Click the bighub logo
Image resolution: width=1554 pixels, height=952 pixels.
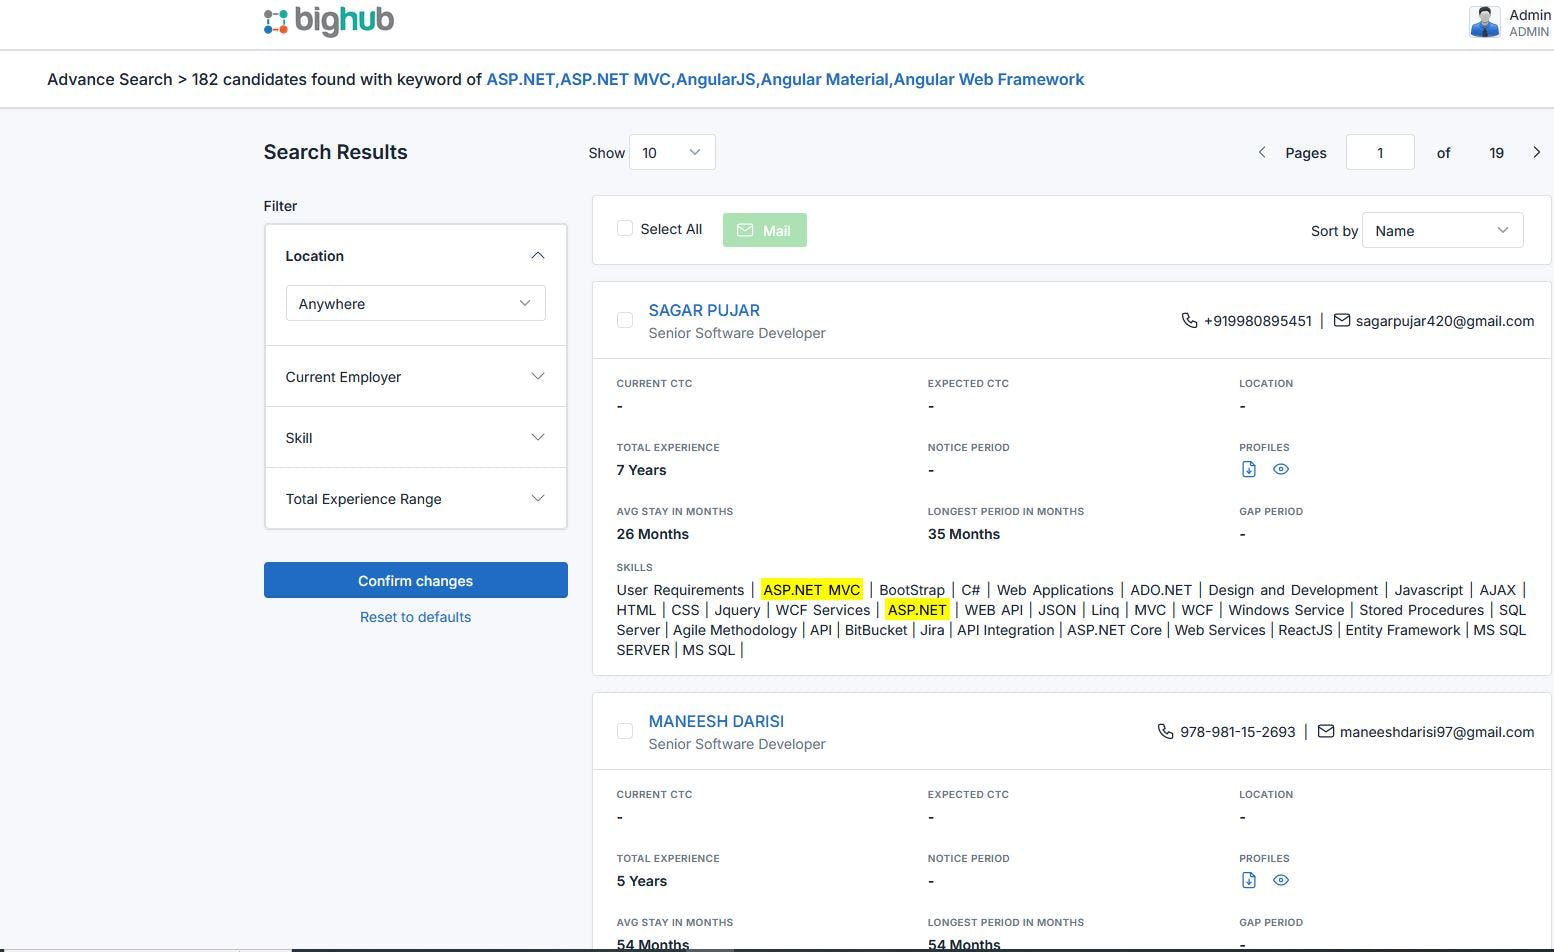(328, 20)
